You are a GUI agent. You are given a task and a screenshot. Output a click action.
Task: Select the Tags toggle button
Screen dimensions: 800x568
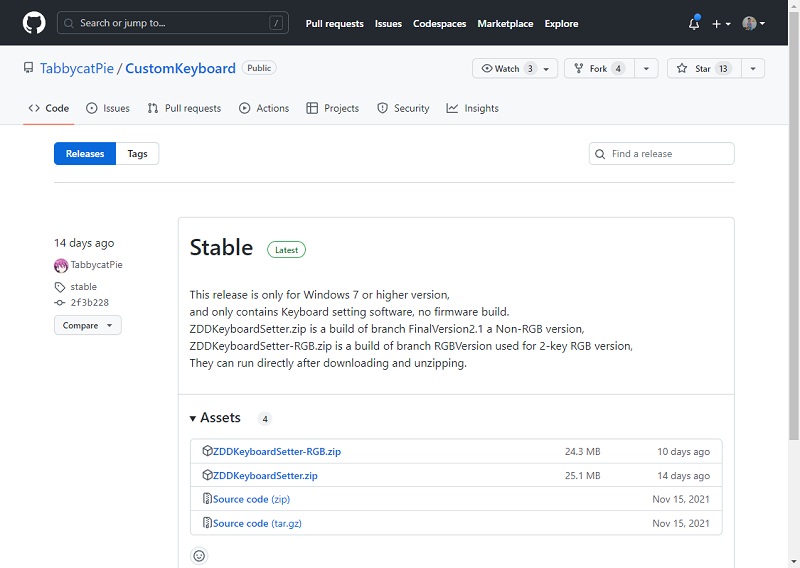137,154
